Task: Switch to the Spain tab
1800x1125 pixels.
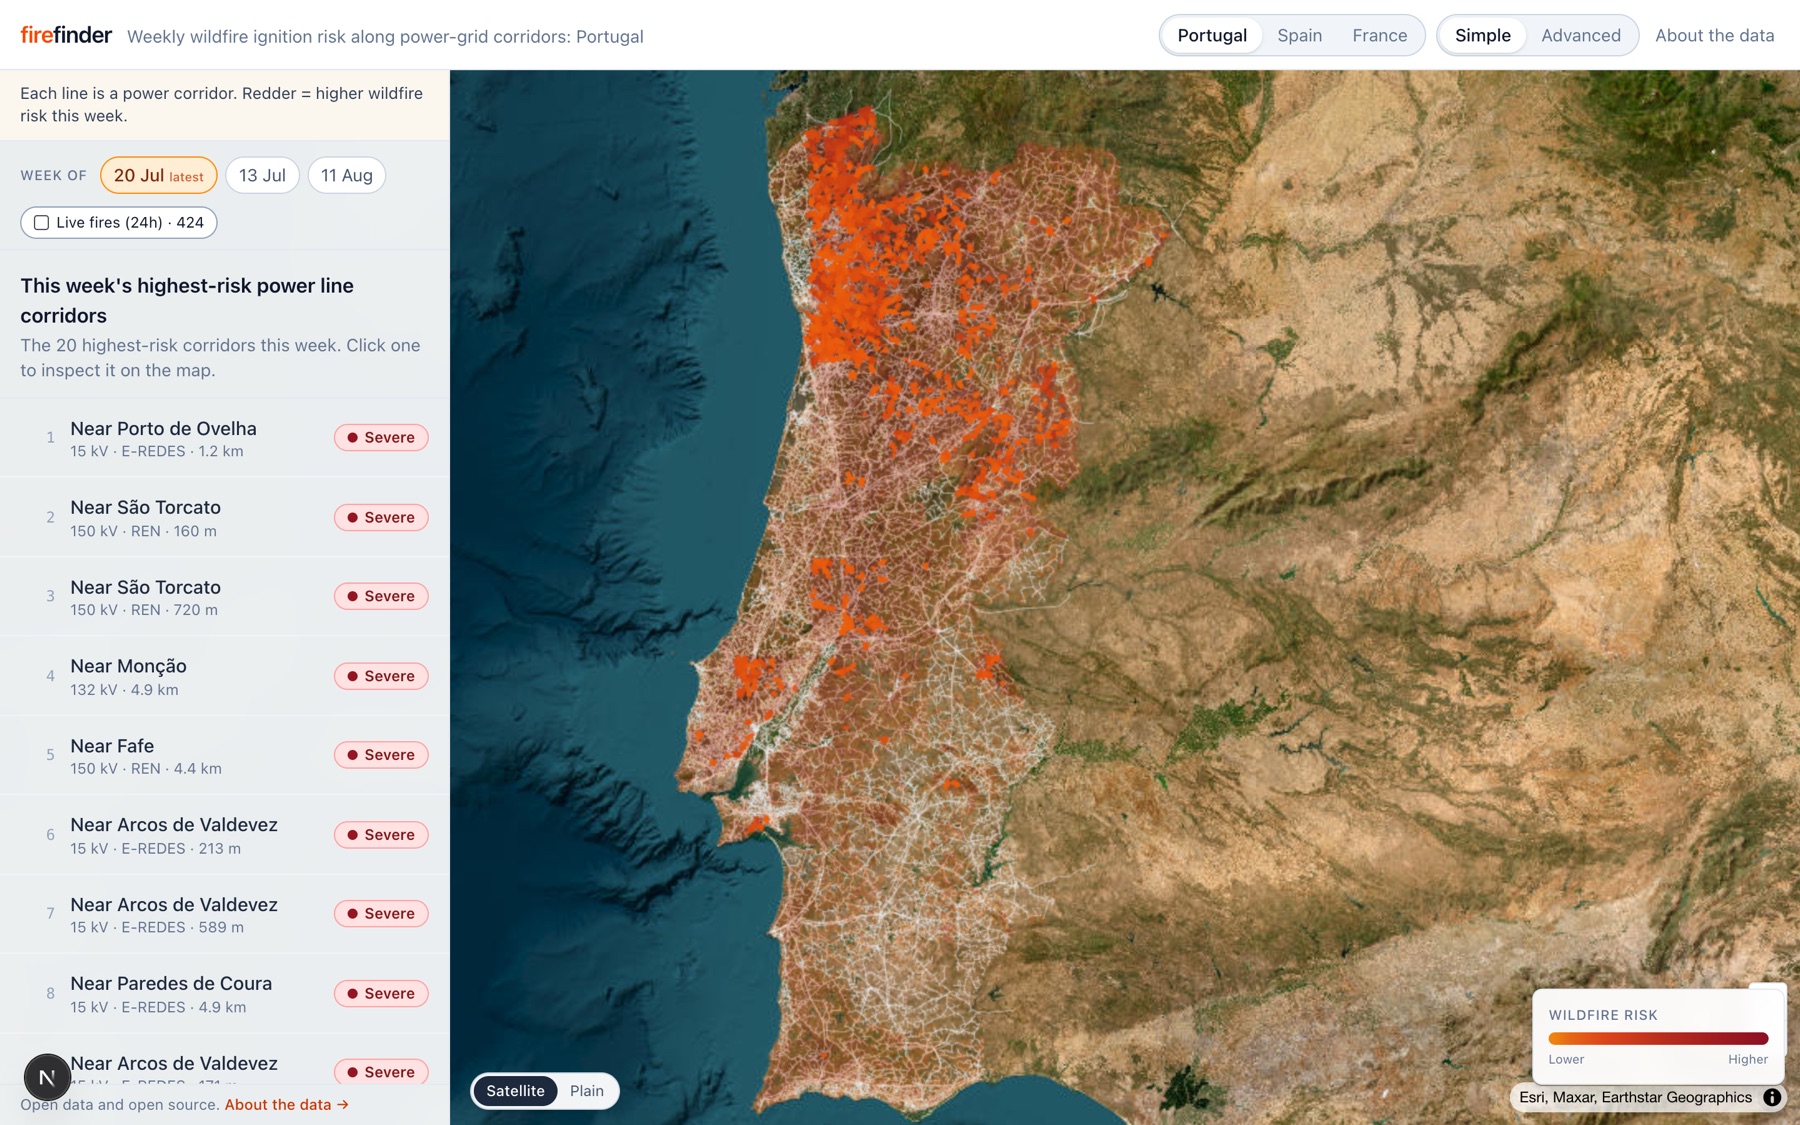Action: [1299, 35]
